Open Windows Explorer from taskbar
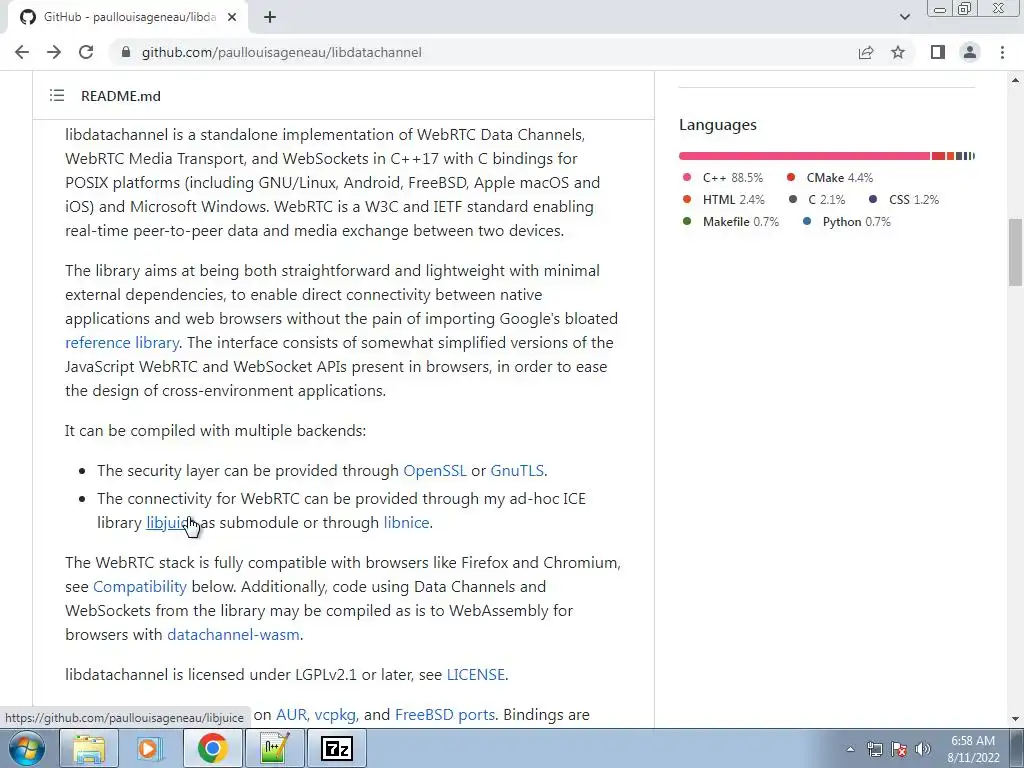 [89, 748]
